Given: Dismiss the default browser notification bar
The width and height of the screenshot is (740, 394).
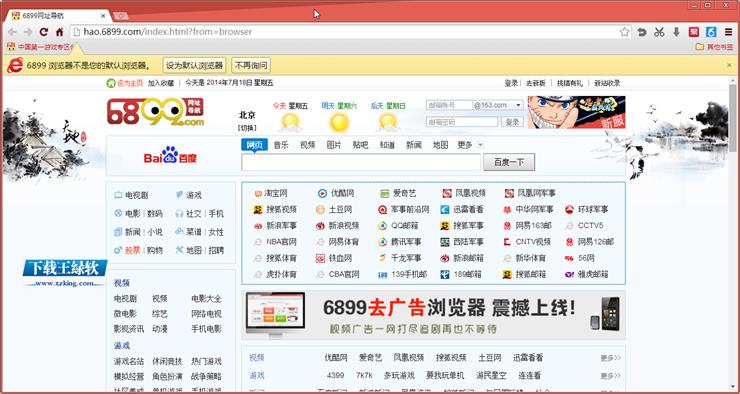Looking at the screenshot, I should [x=729, y=65].
